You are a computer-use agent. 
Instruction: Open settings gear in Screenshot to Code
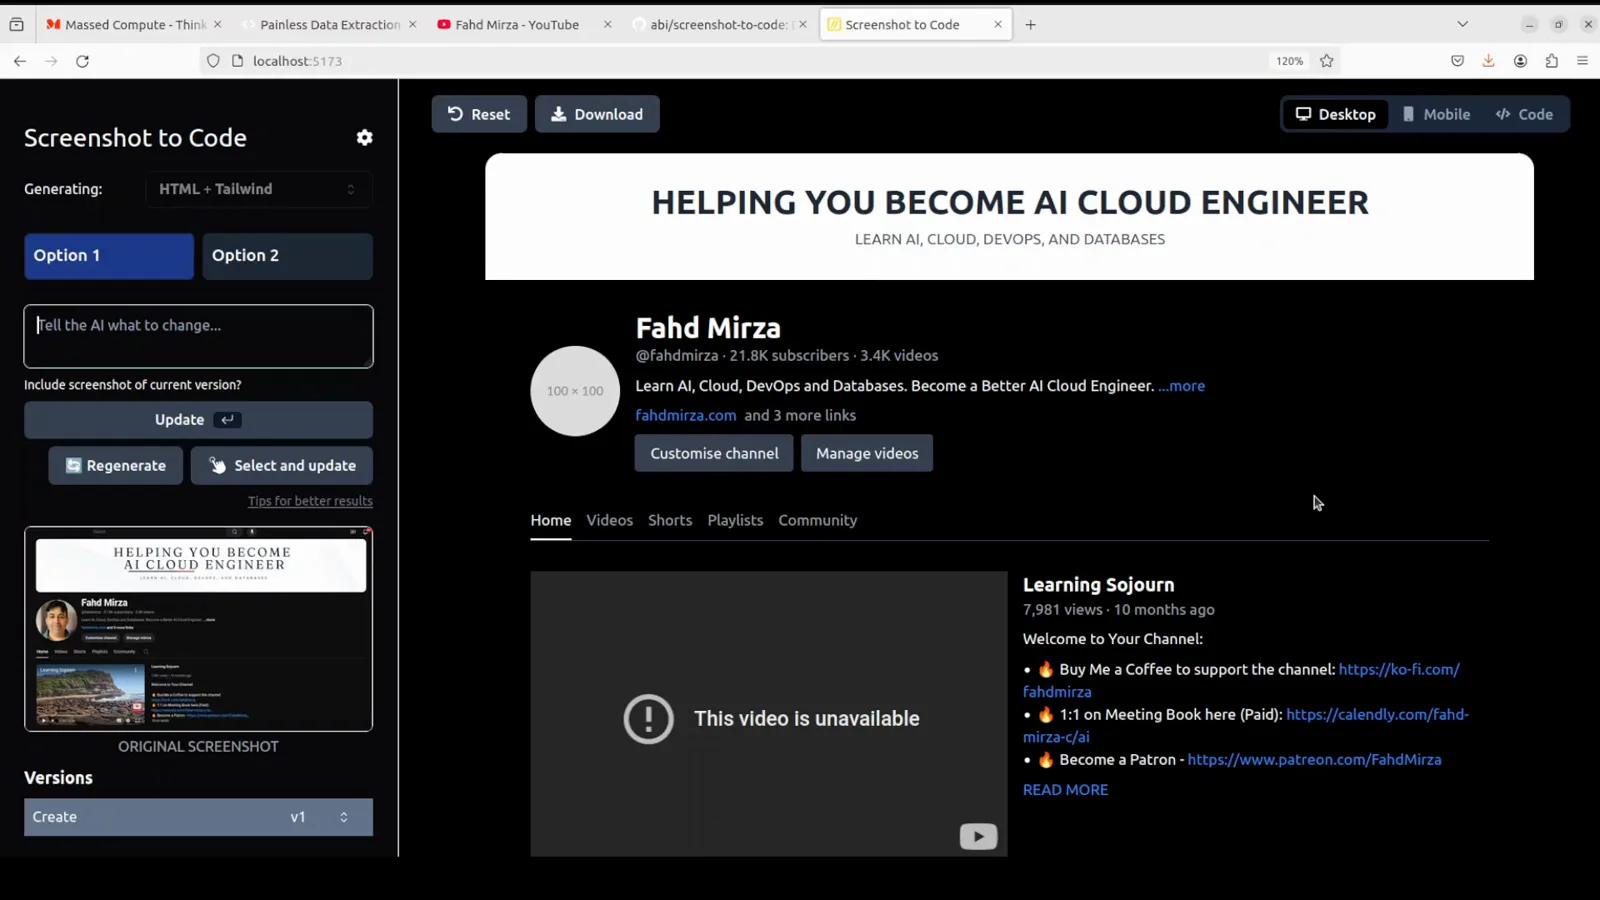[x=365, y=138]
